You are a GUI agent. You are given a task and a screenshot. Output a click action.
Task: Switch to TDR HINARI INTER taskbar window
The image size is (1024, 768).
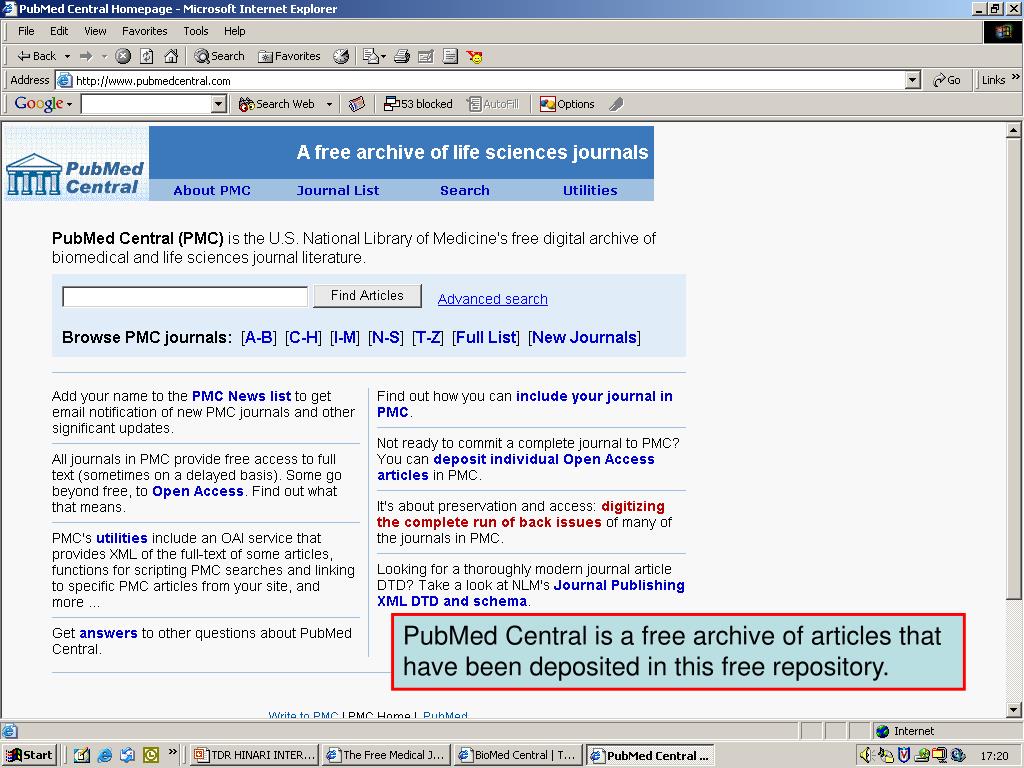point(254,755)
